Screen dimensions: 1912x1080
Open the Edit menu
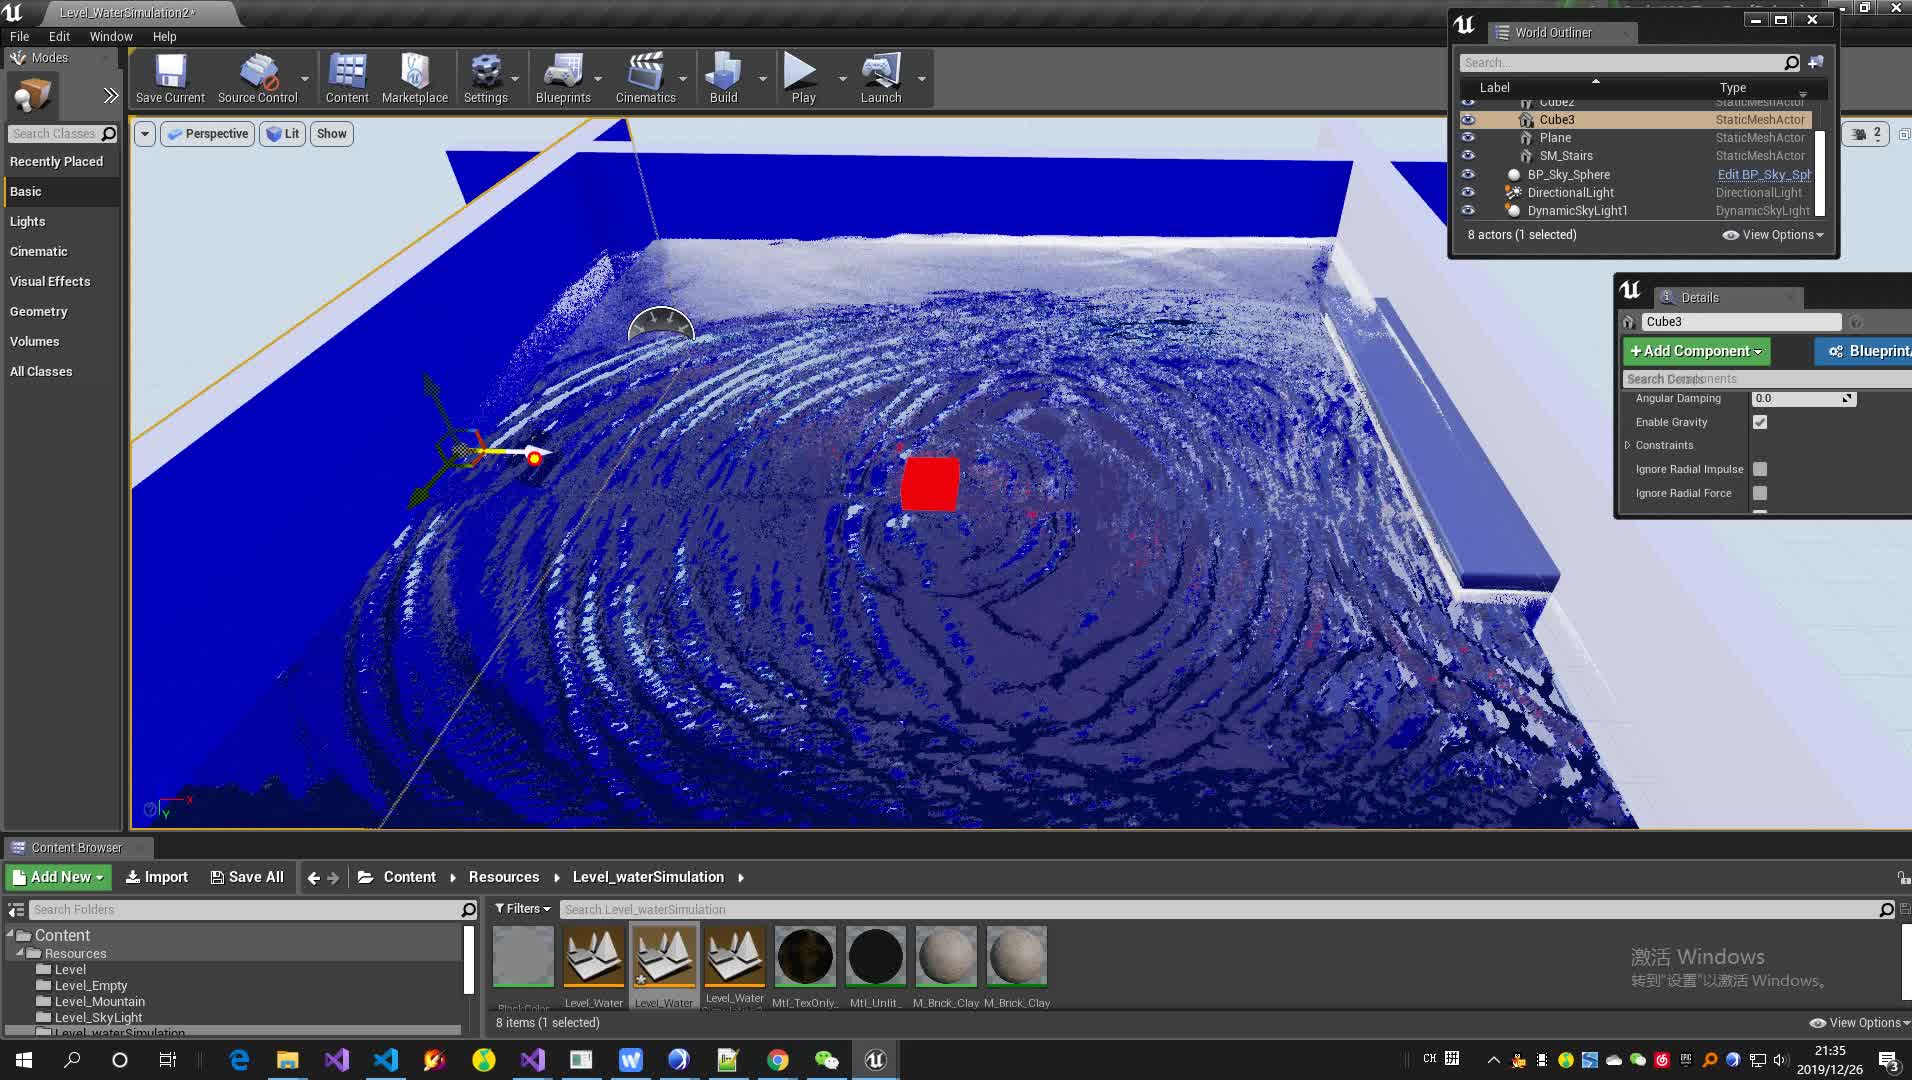coord(59,36)
